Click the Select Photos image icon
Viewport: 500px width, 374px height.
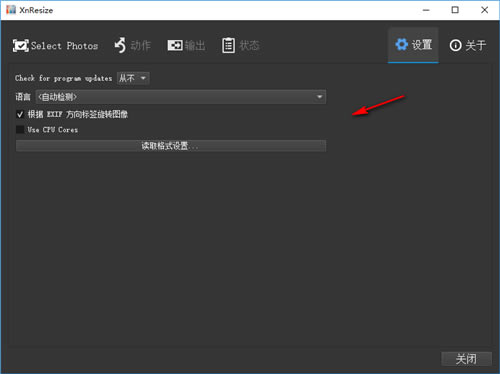pos(21,46)
